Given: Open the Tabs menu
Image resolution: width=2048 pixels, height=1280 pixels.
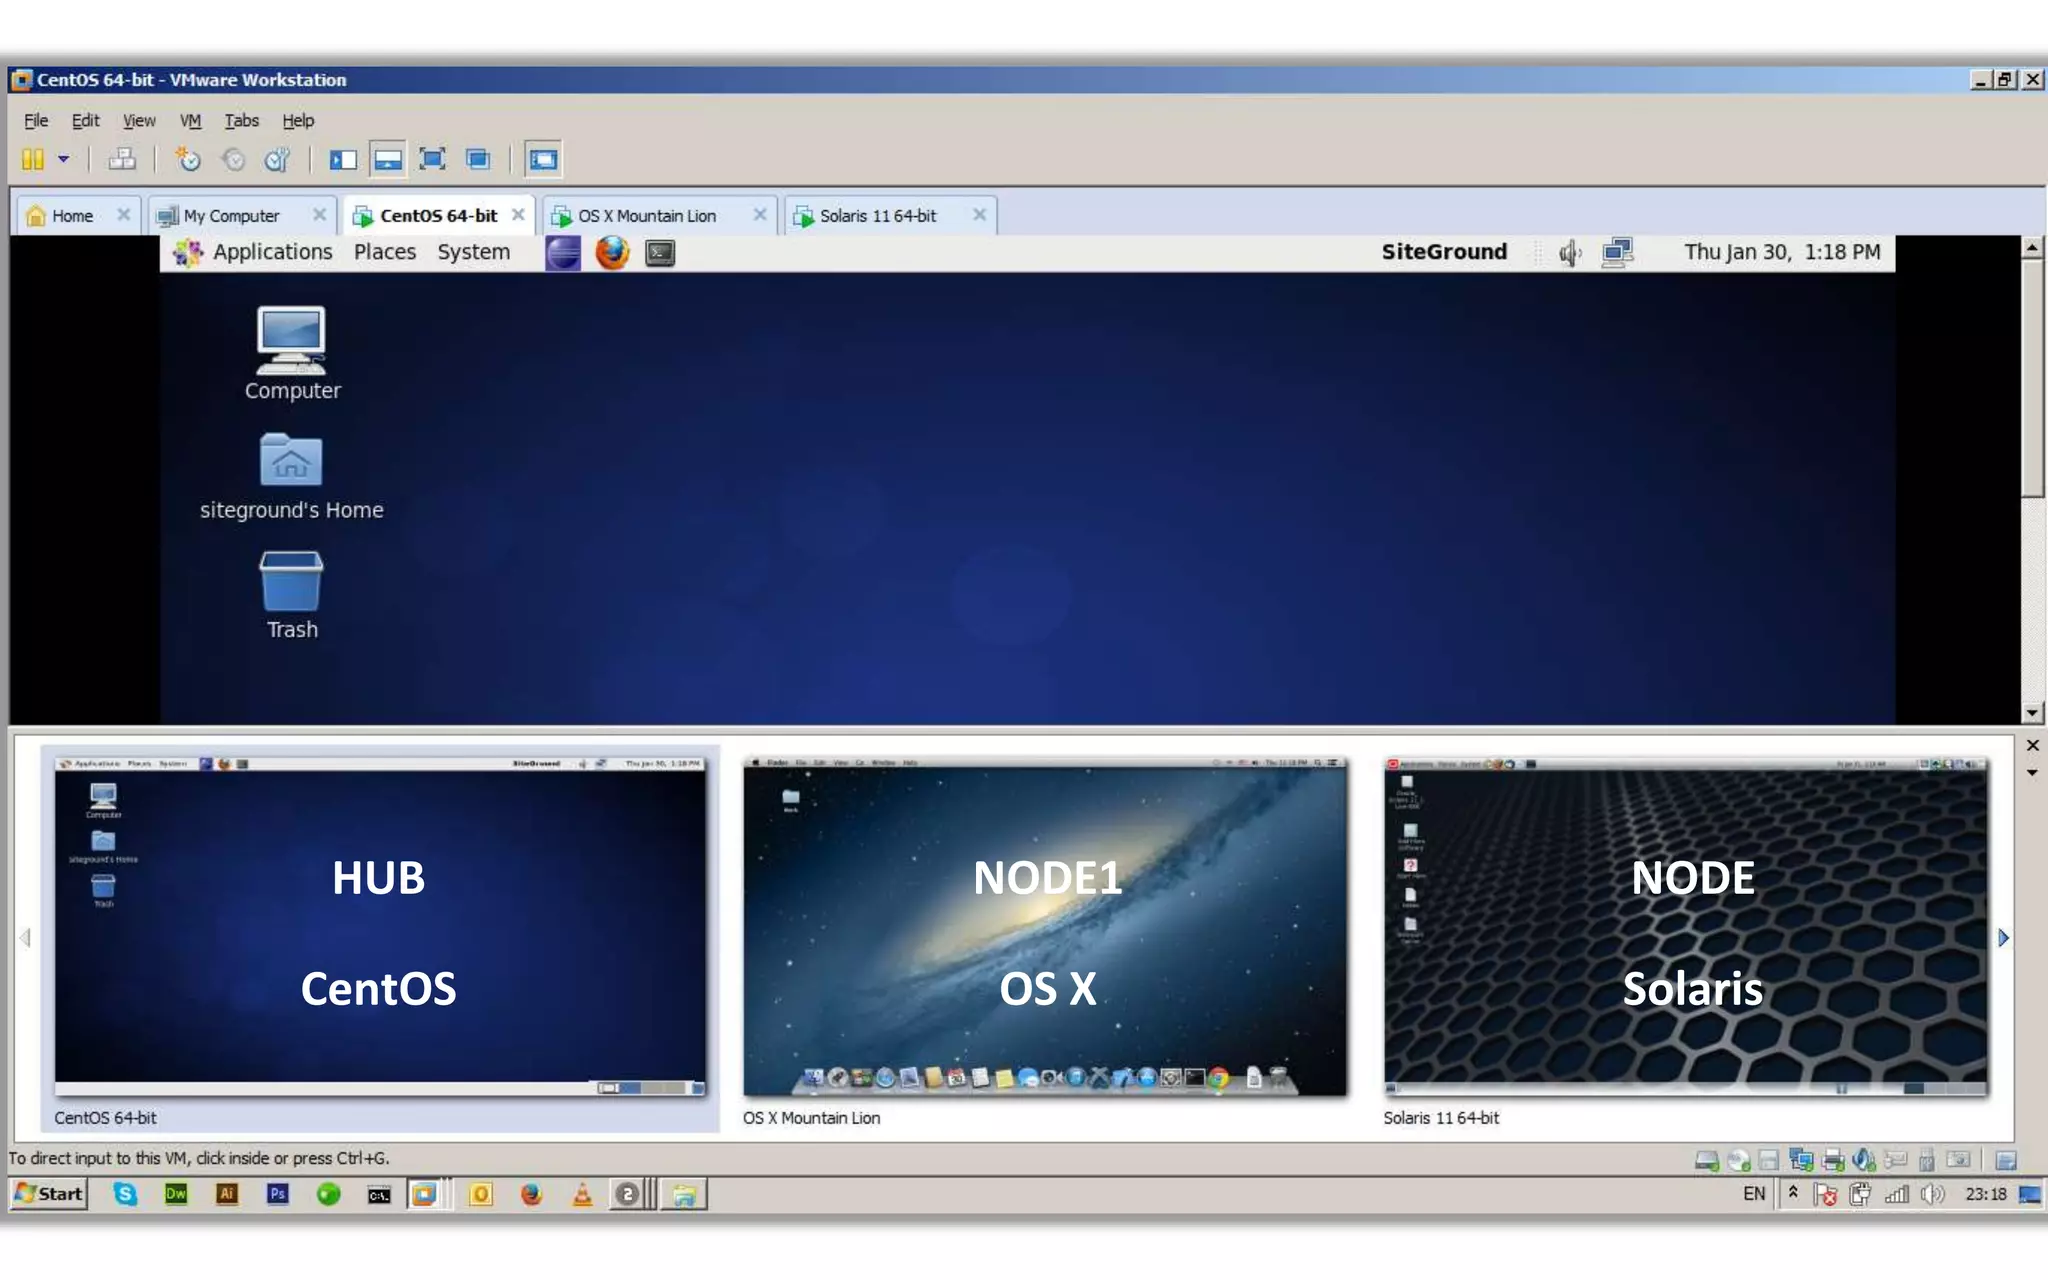Looking at the screenshot, I should [241, 120].
